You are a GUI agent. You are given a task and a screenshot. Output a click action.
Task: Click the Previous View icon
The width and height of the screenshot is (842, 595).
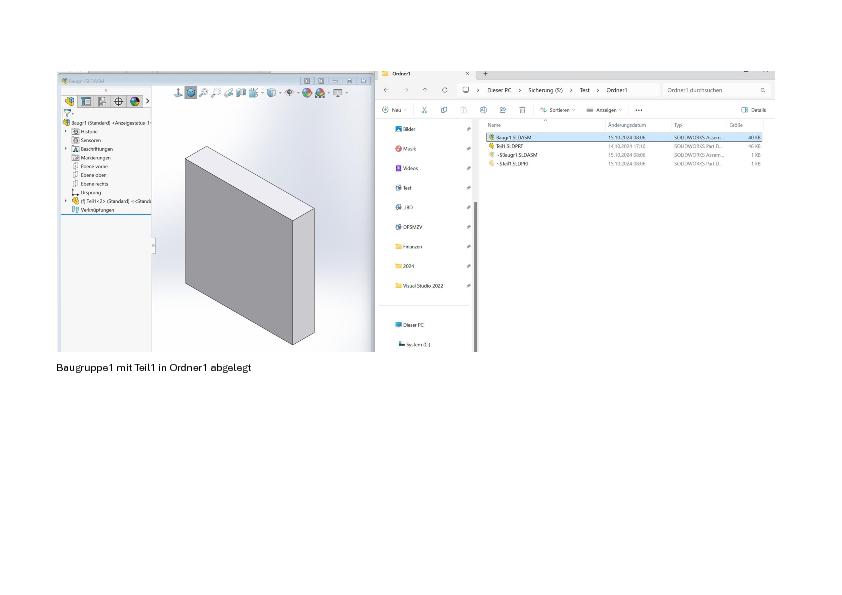pos(216,93)
